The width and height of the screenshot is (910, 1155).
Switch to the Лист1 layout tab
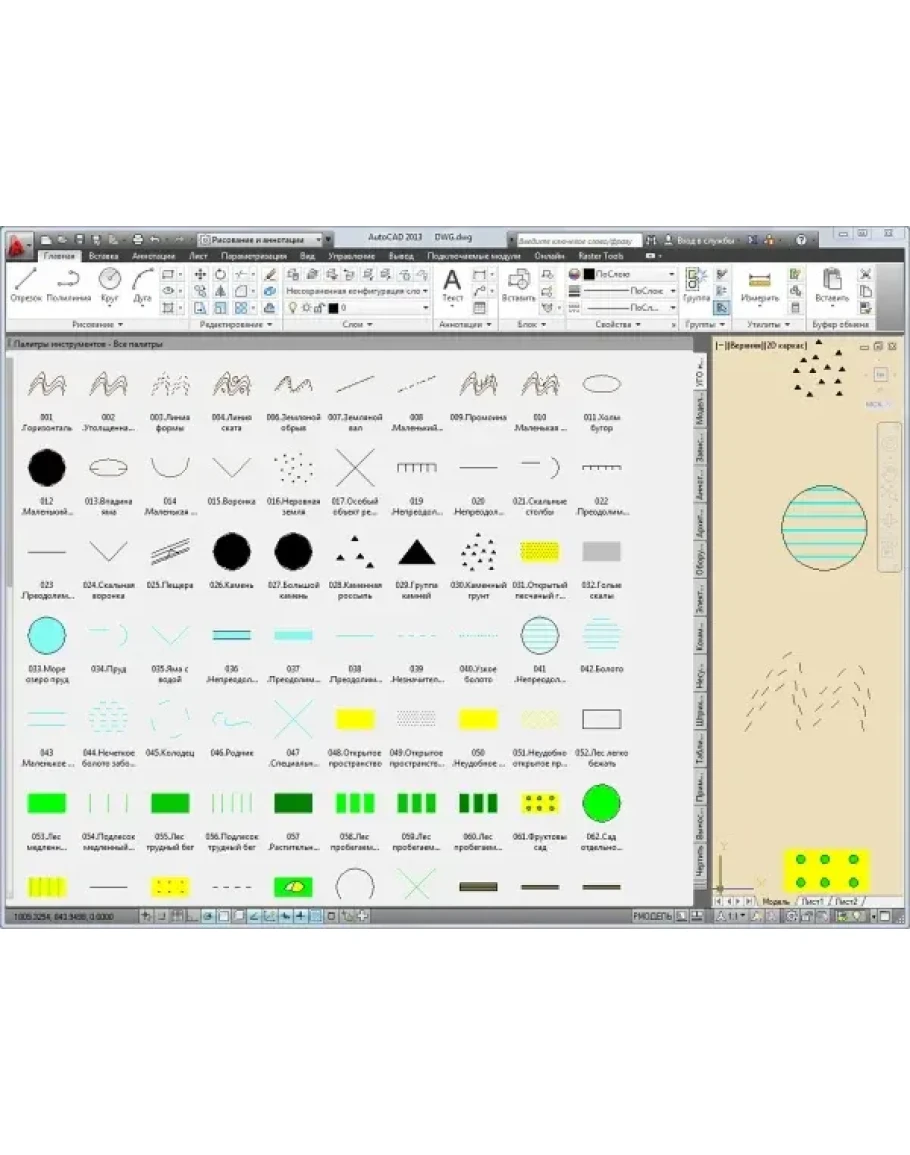[x=811, y=902]
